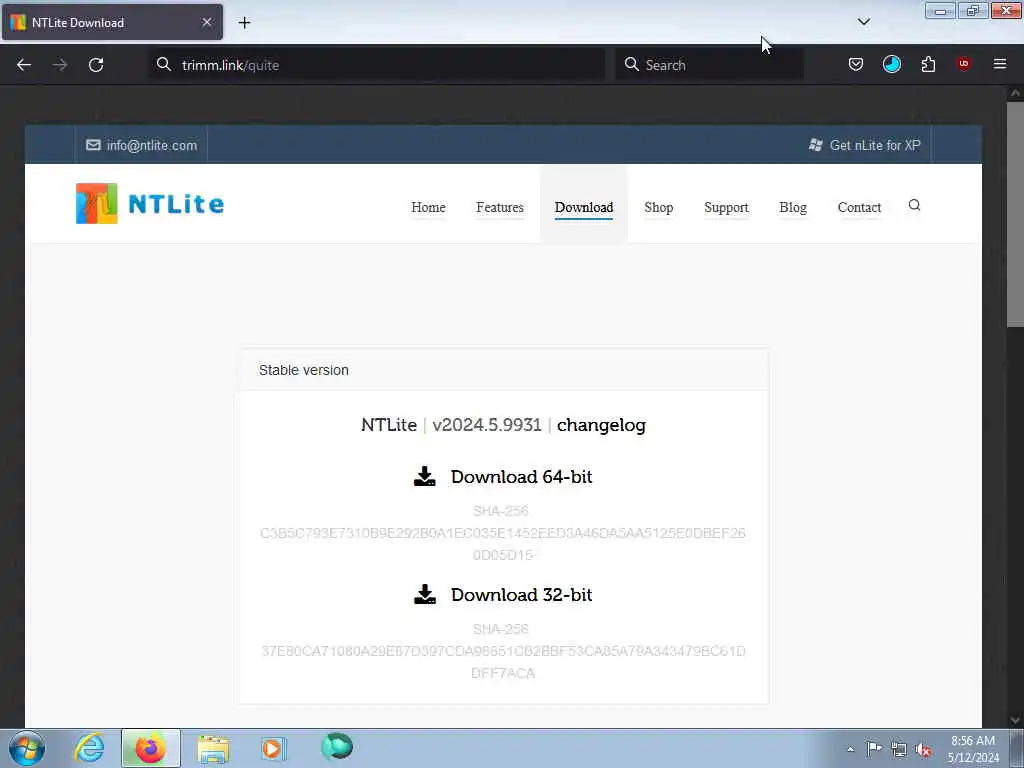The image size is (1024, 768).
Task: Click the Download 64-bit link
Action: [x=521, y=477]
